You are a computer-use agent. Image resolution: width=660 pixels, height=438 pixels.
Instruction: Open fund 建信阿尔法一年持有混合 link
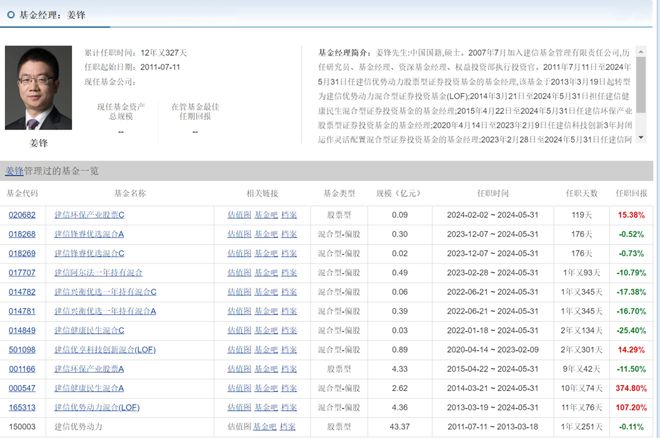coord(98,273)
